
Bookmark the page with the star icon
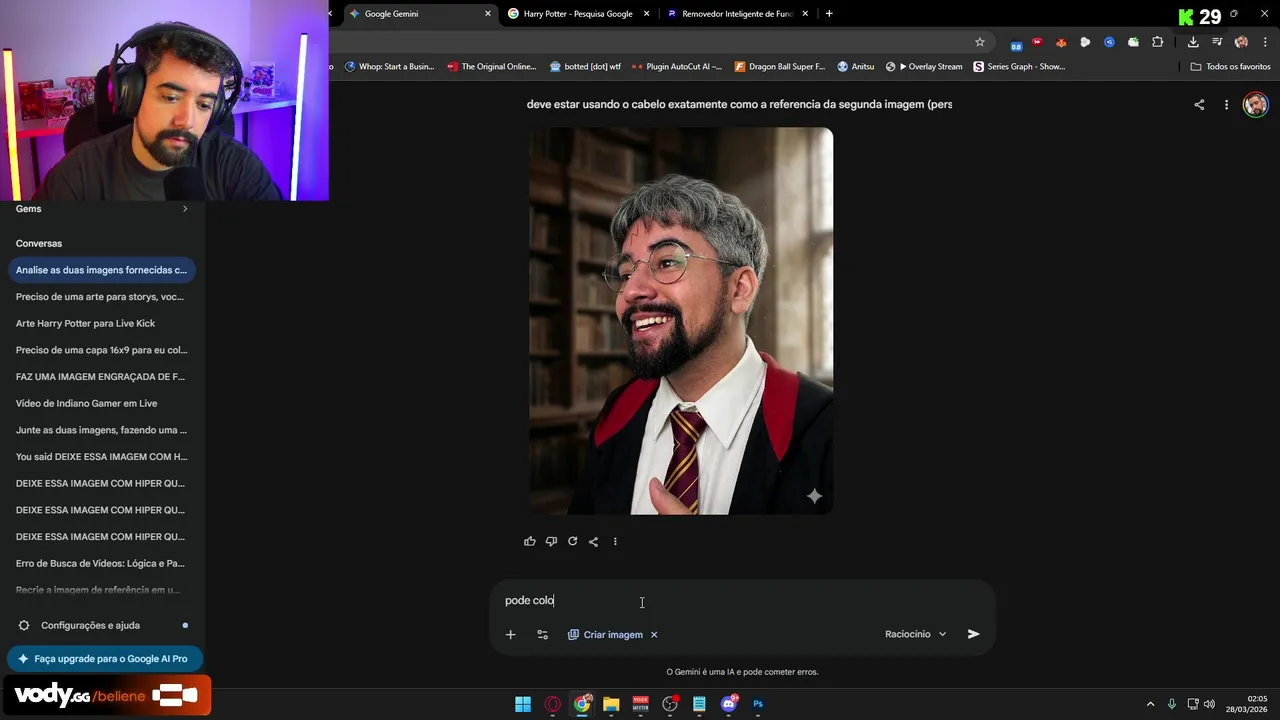980,42
